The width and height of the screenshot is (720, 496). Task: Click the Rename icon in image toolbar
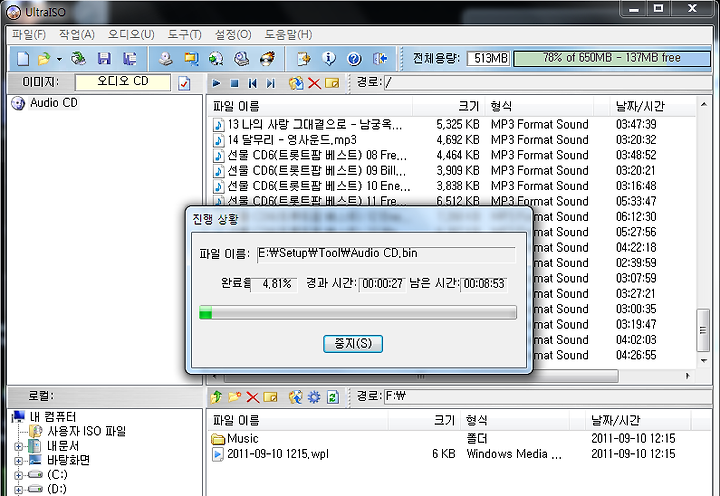click(x=332, y=83)
